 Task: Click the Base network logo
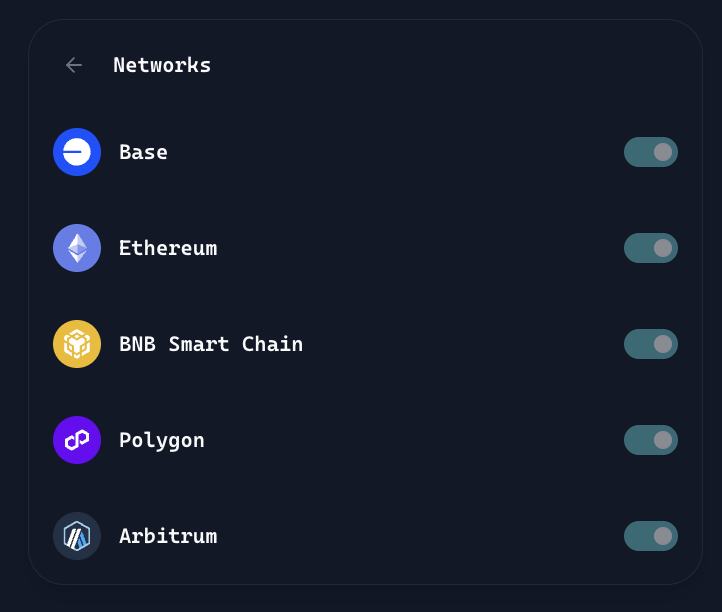coord(77,152)
